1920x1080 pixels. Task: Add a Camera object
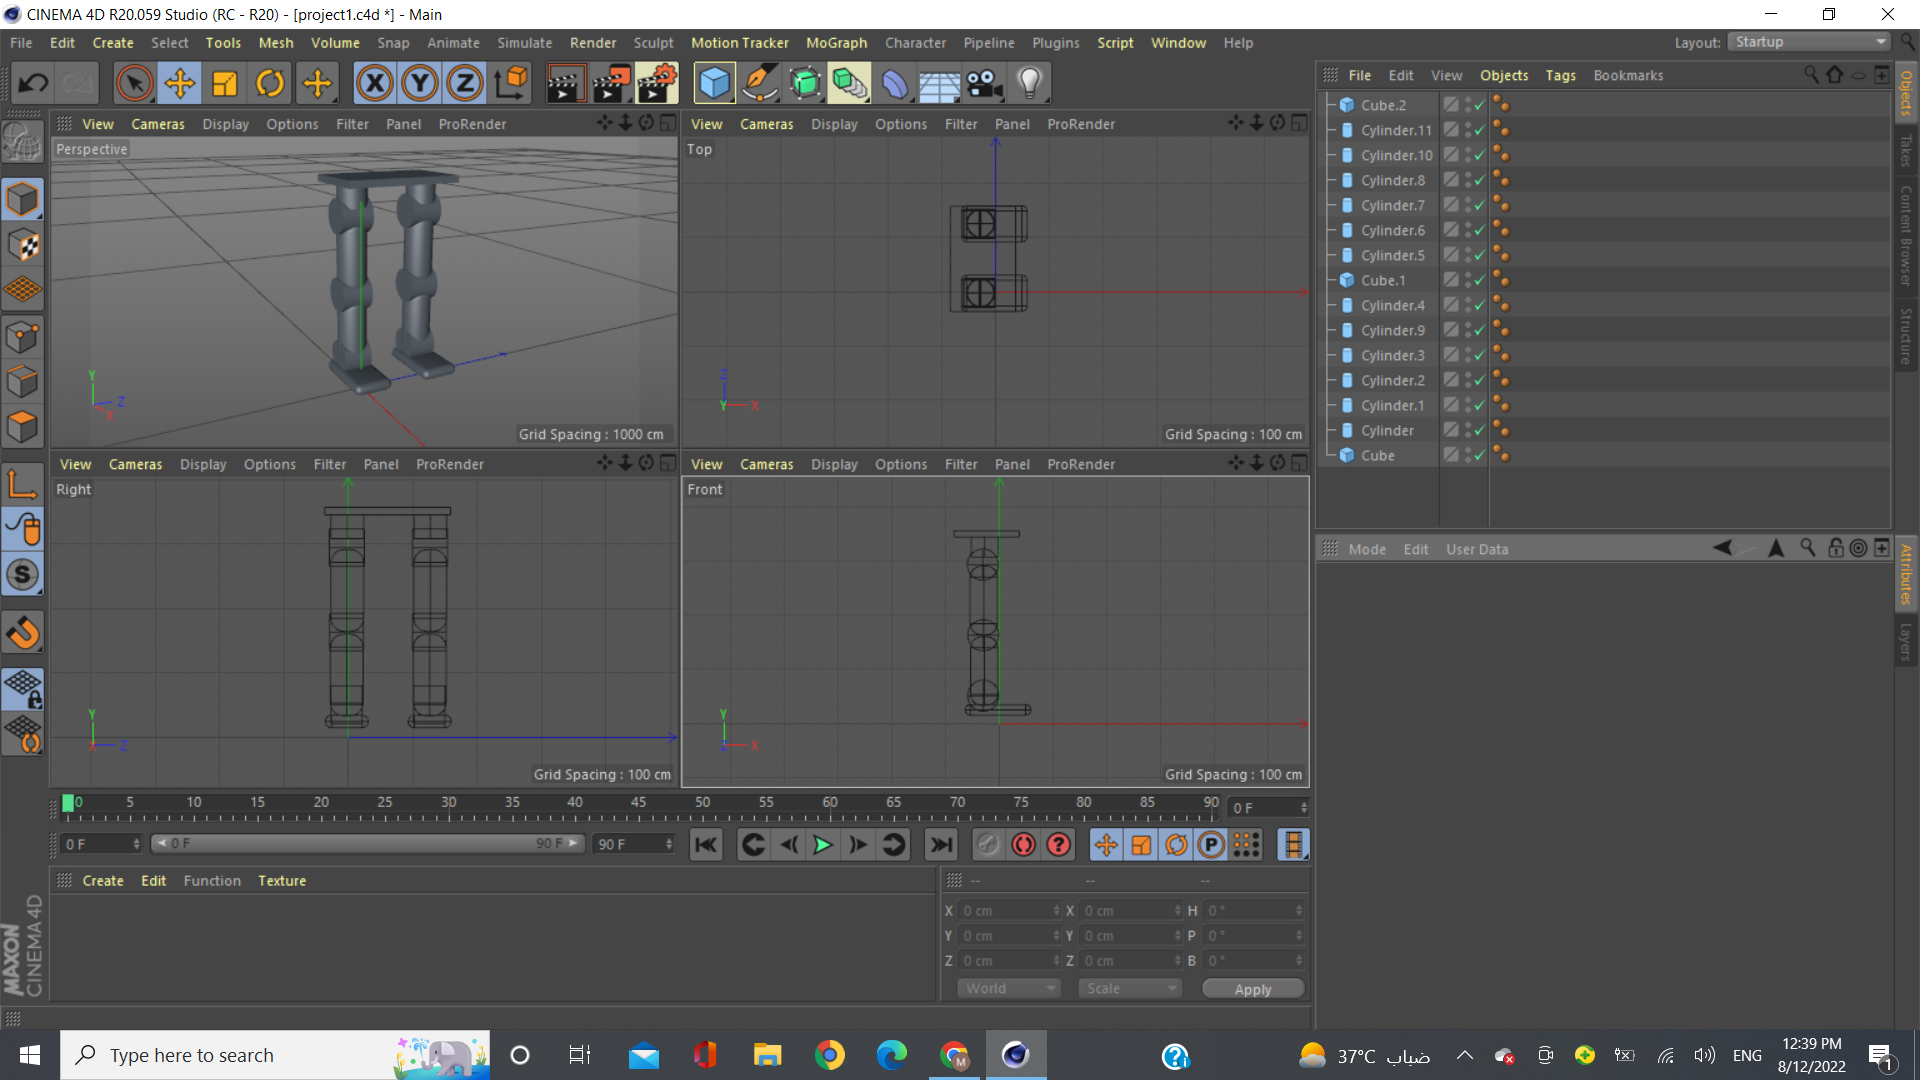(984, 84)
